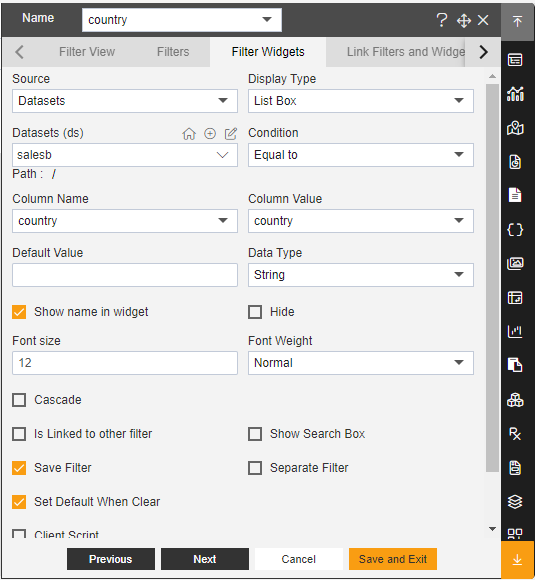Screen dimensions: 535x580
Task: Enable the Cascade checkbox
Action: point(19,400)
